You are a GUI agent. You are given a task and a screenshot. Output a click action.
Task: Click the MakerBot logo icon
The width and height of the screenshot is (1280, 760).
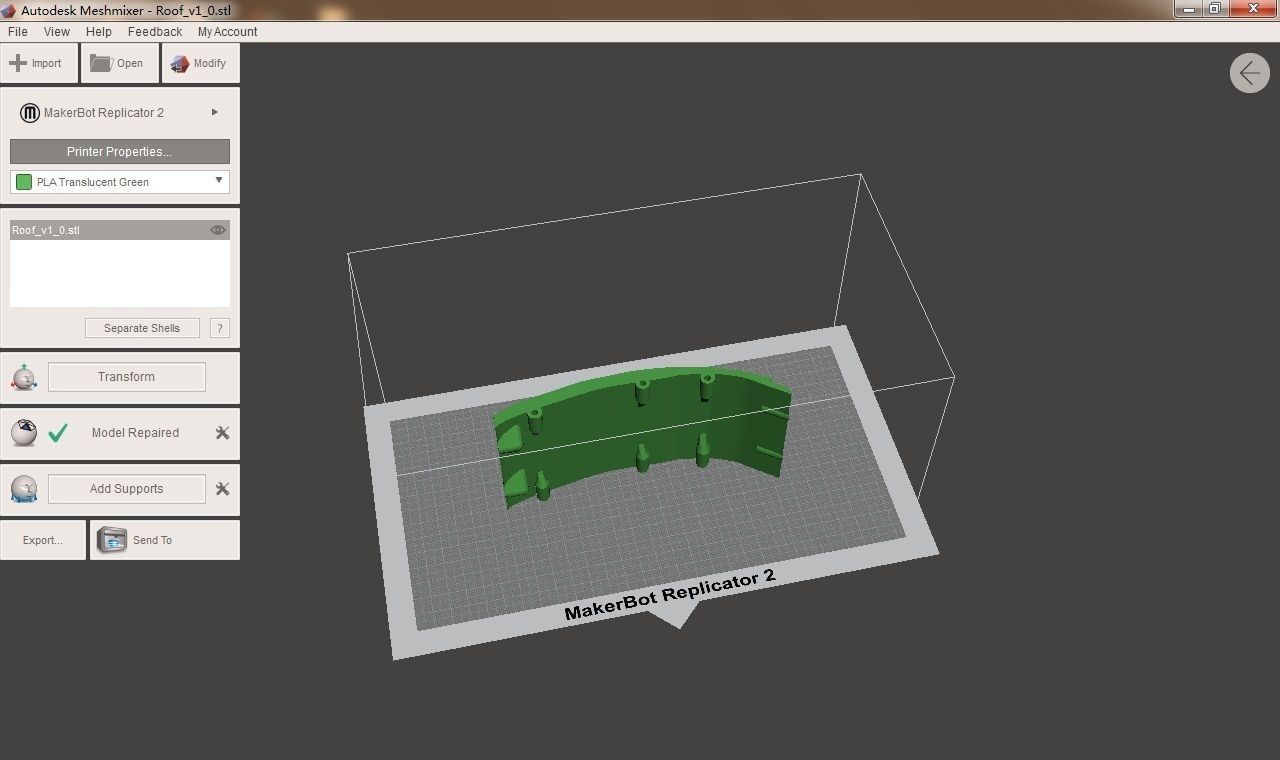pyautogui.click(x=30, y=113)
